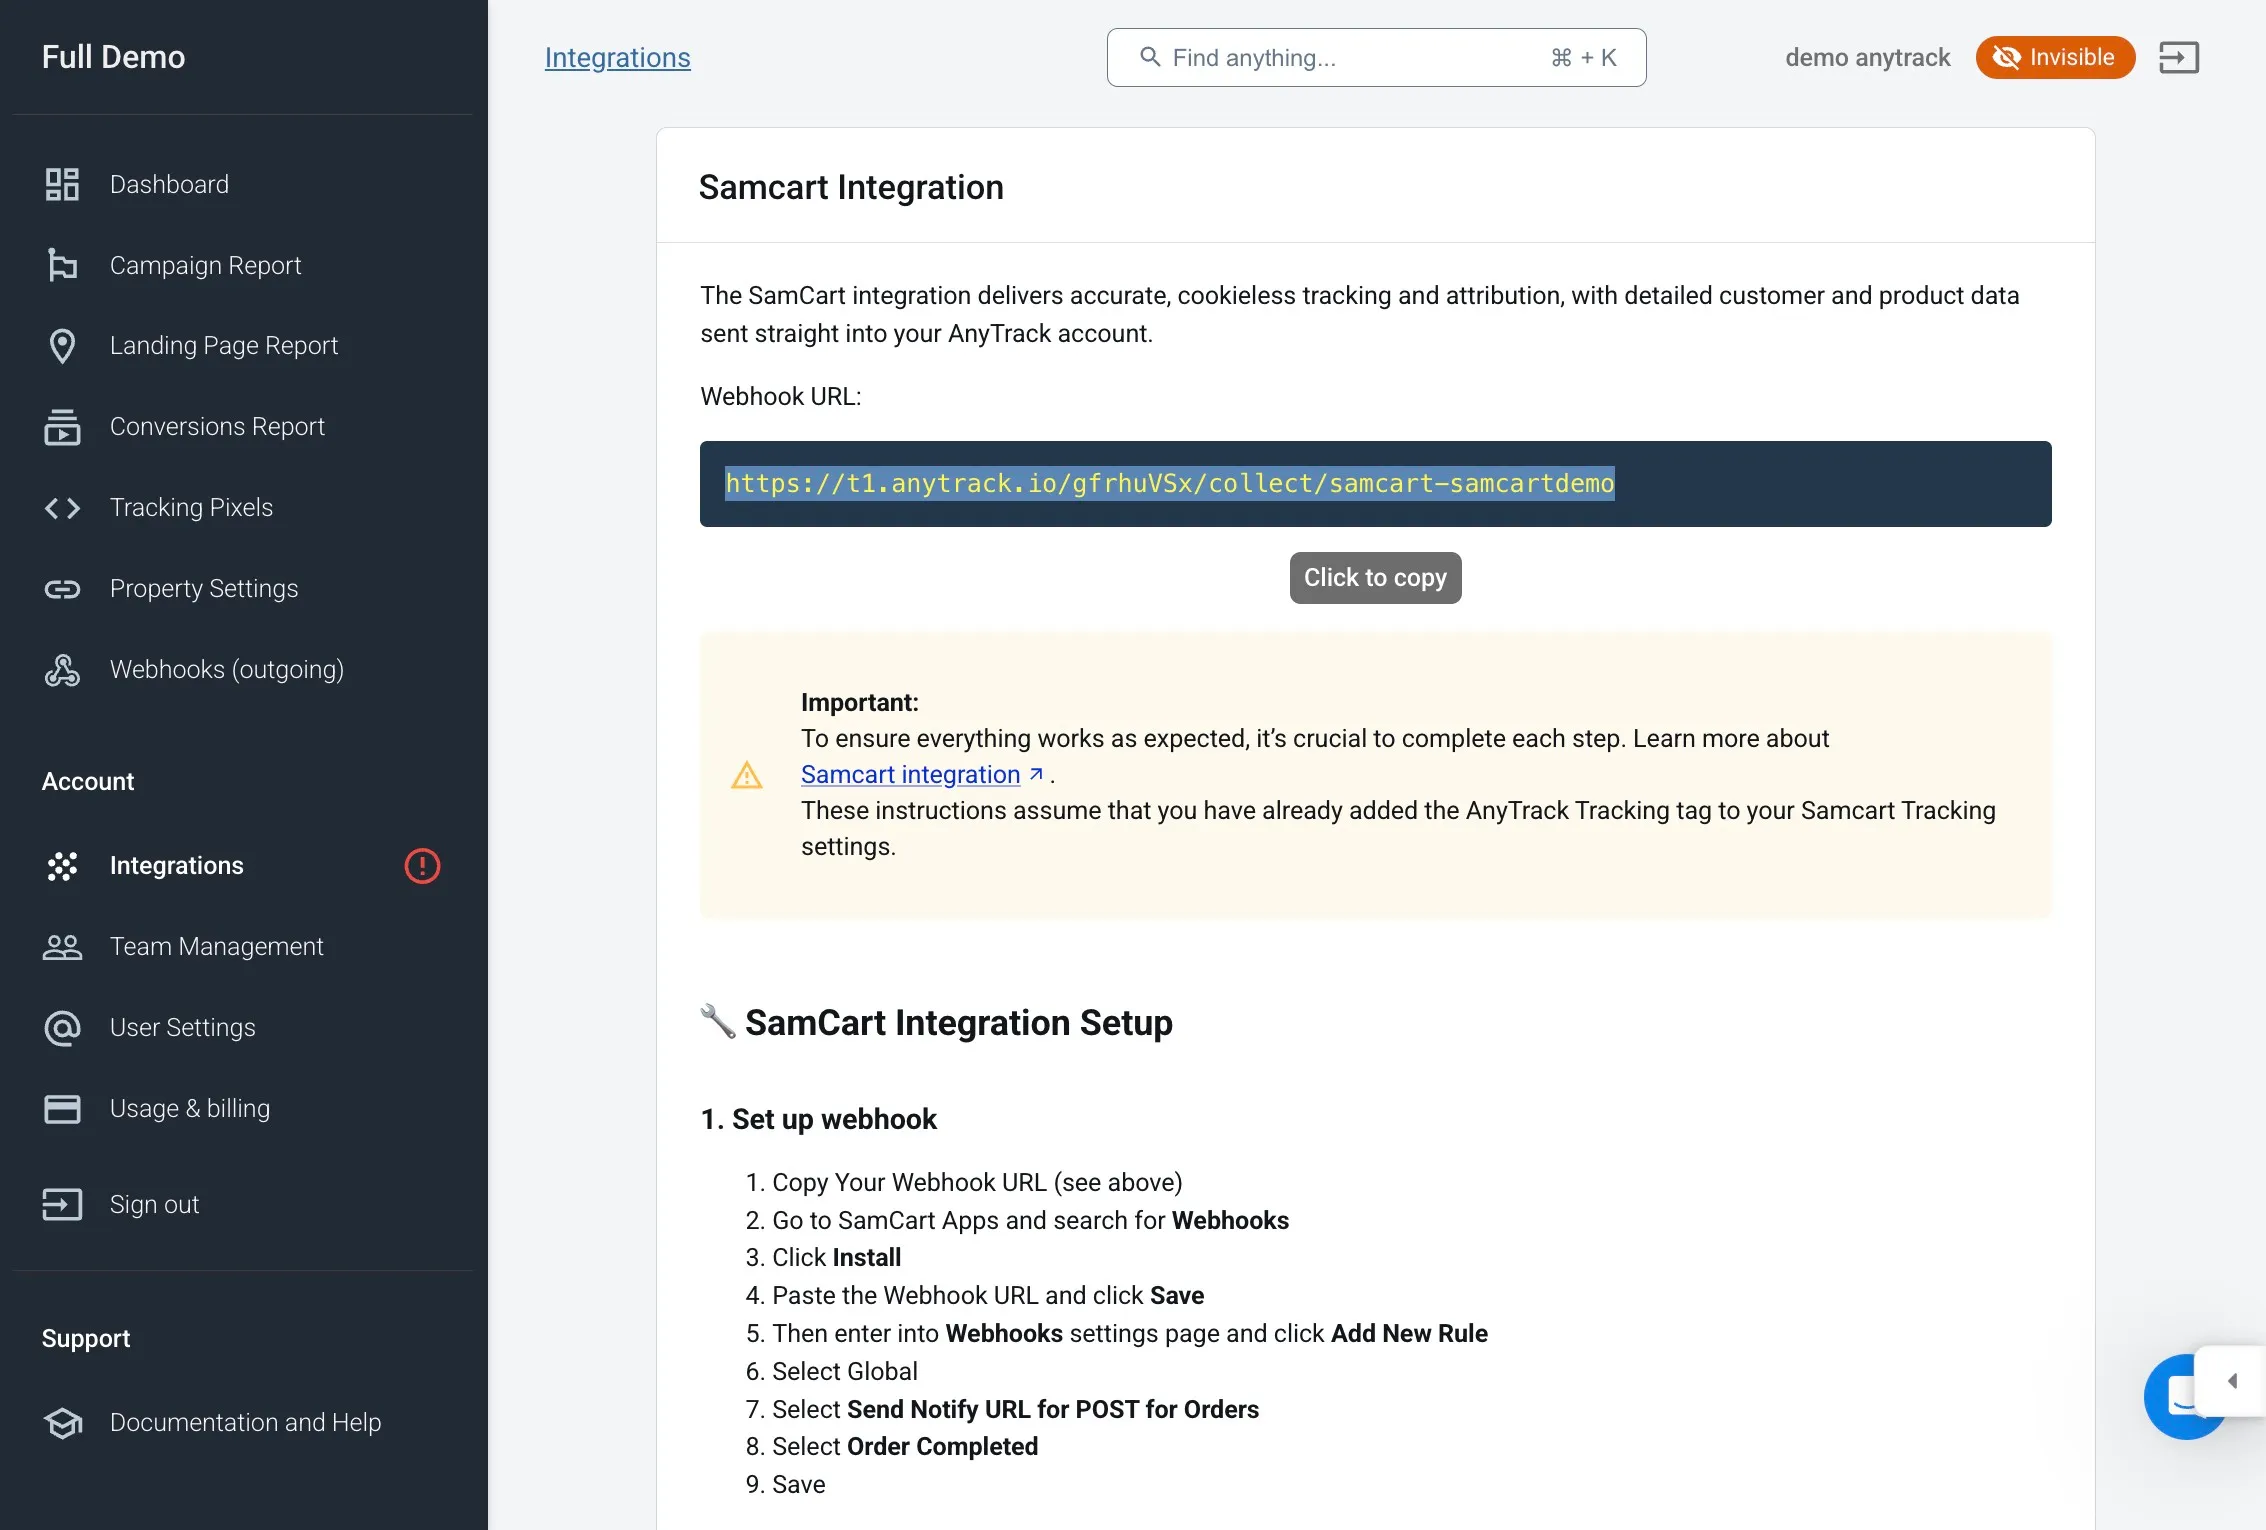This screenshot has height=1530, width=2266.
Task: Click the collapse arrow tab at right edge
Action: click(2232, 1381)
